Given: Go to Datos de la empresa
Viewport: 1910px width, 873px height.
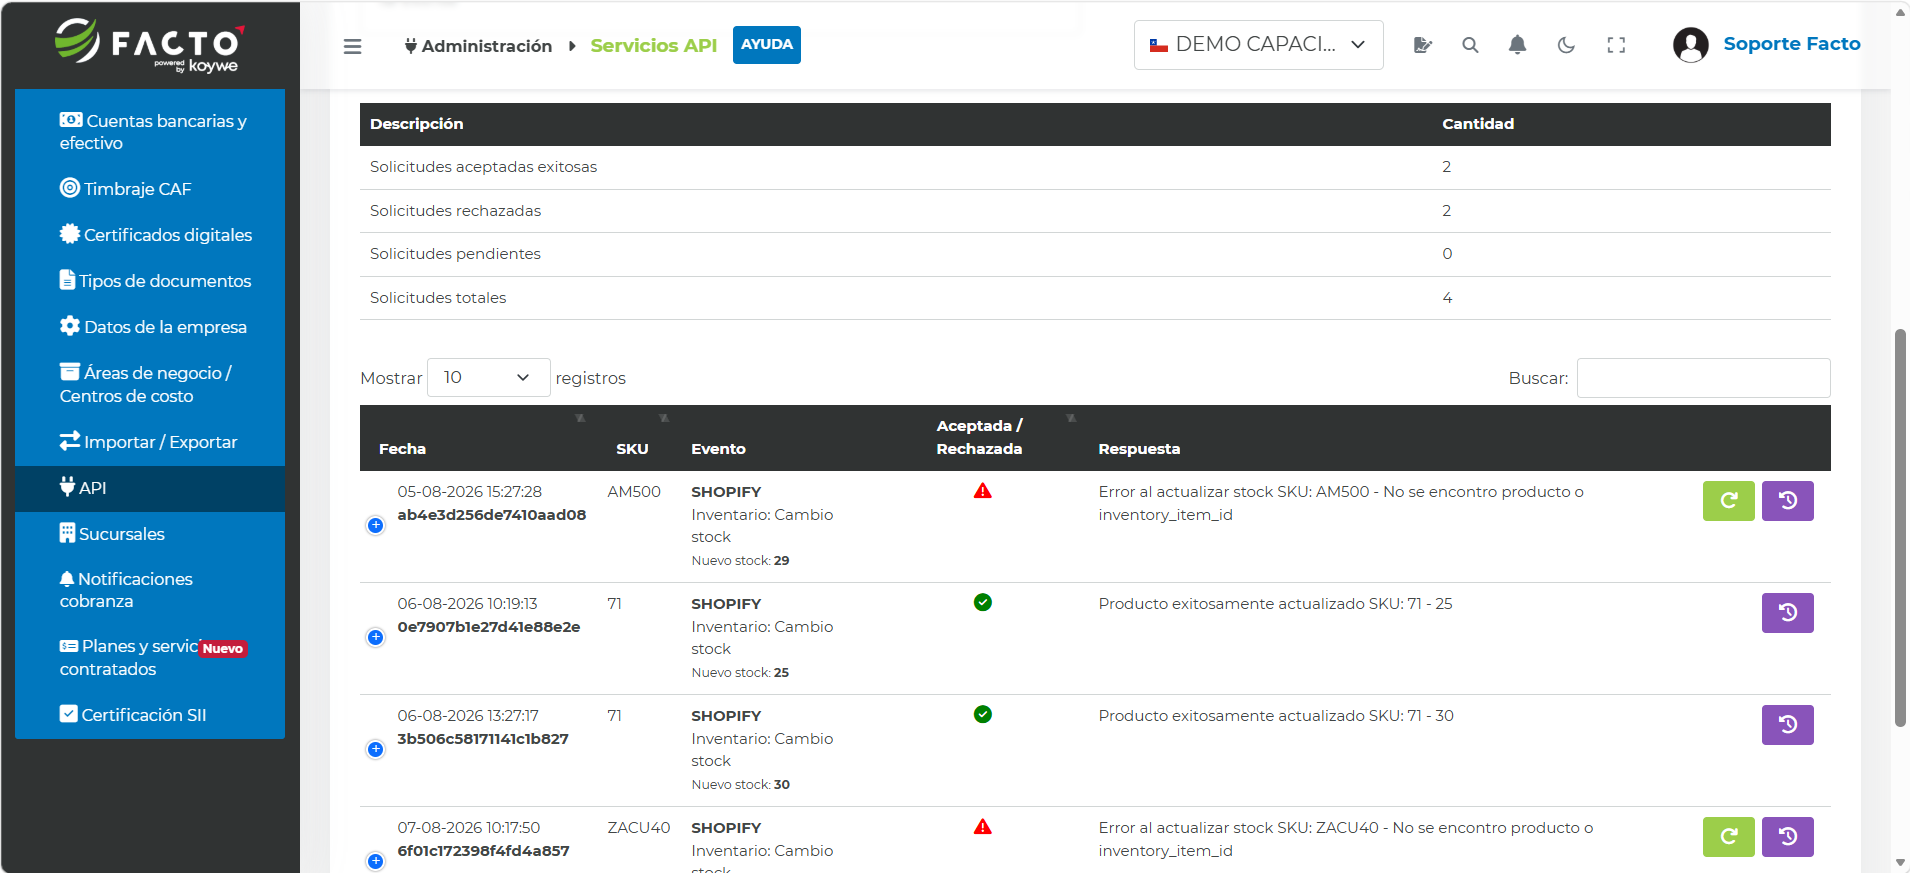Looking at the screenshot, I should coord(150,327).
